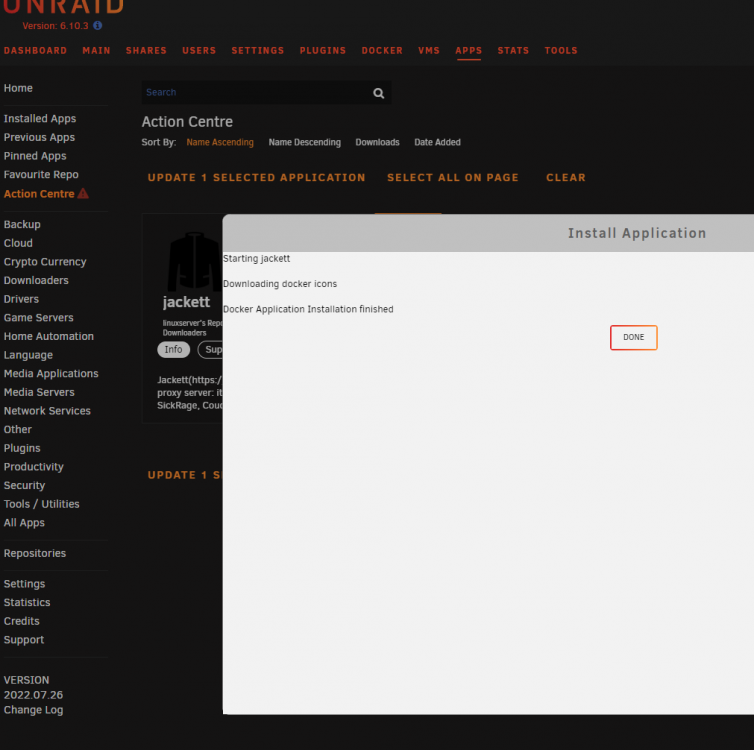
Task: Select the Network Services category
Action: [x=47, y=411]
